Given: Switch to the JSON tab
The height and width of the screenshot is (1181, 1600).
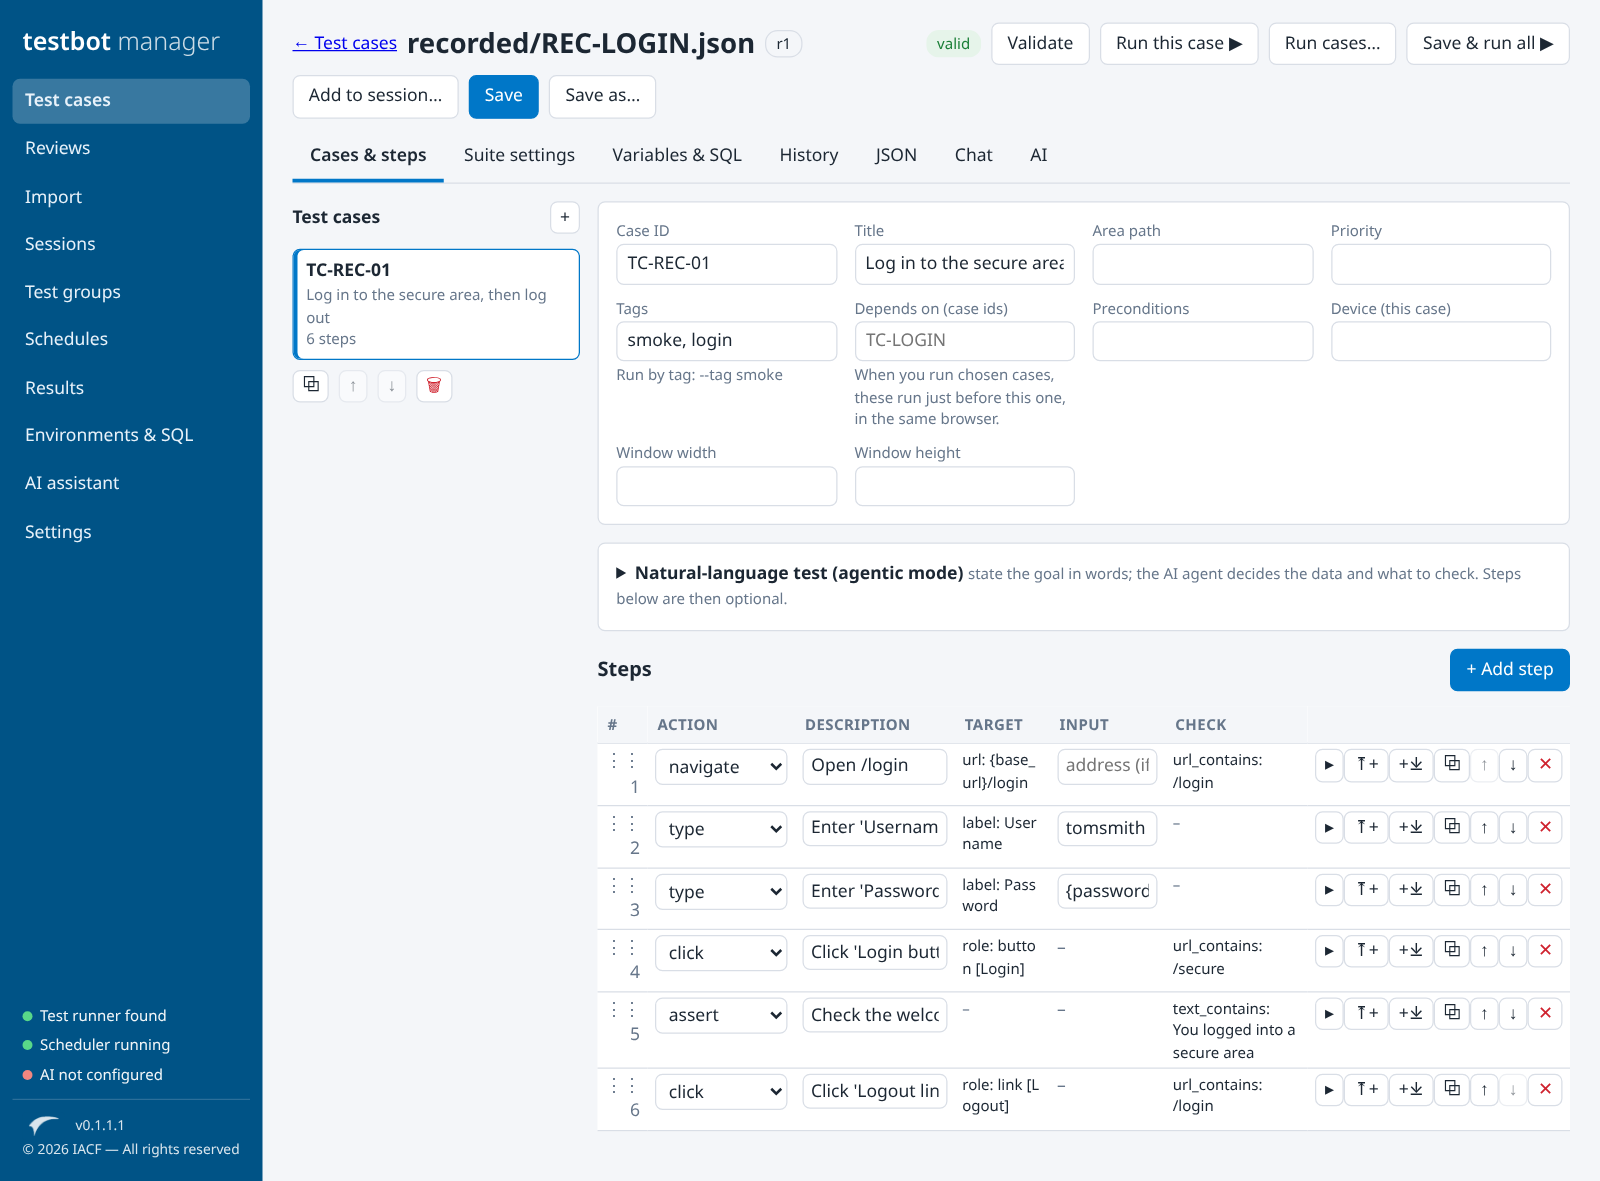Looking at the screenshot, I should coord(895,155).
